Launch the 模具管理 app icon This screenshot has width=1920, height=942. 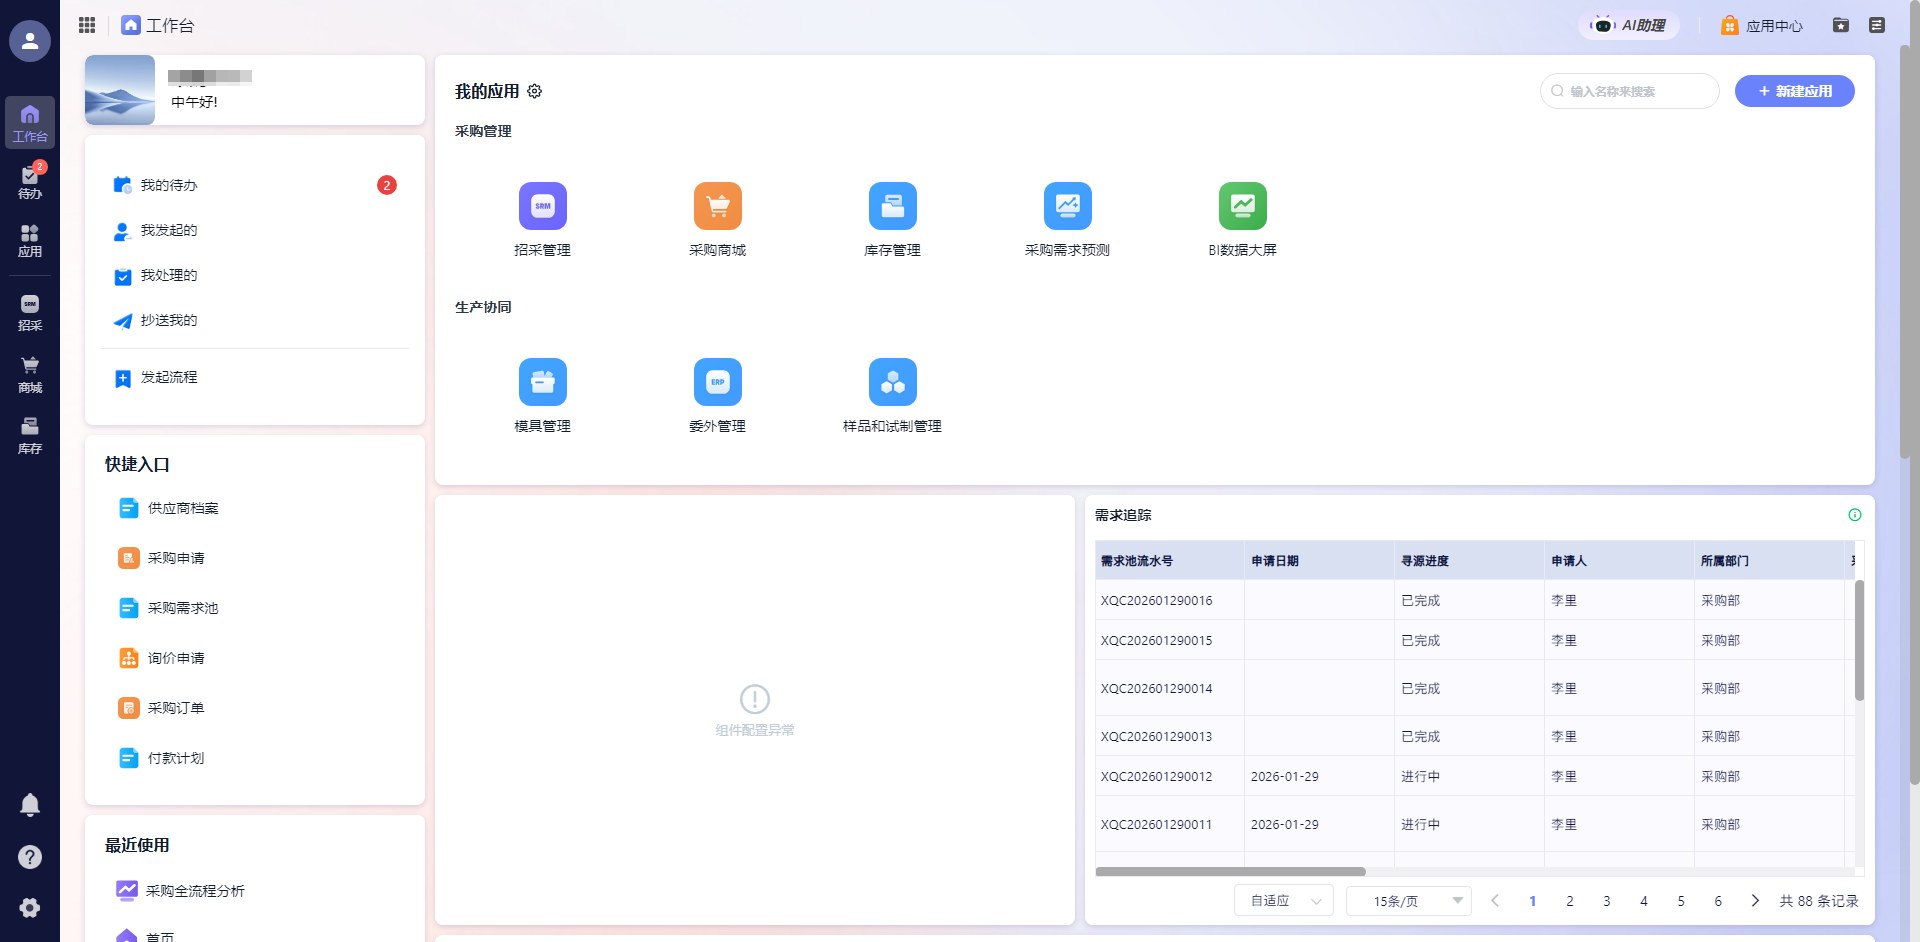[x=542, y=382]
